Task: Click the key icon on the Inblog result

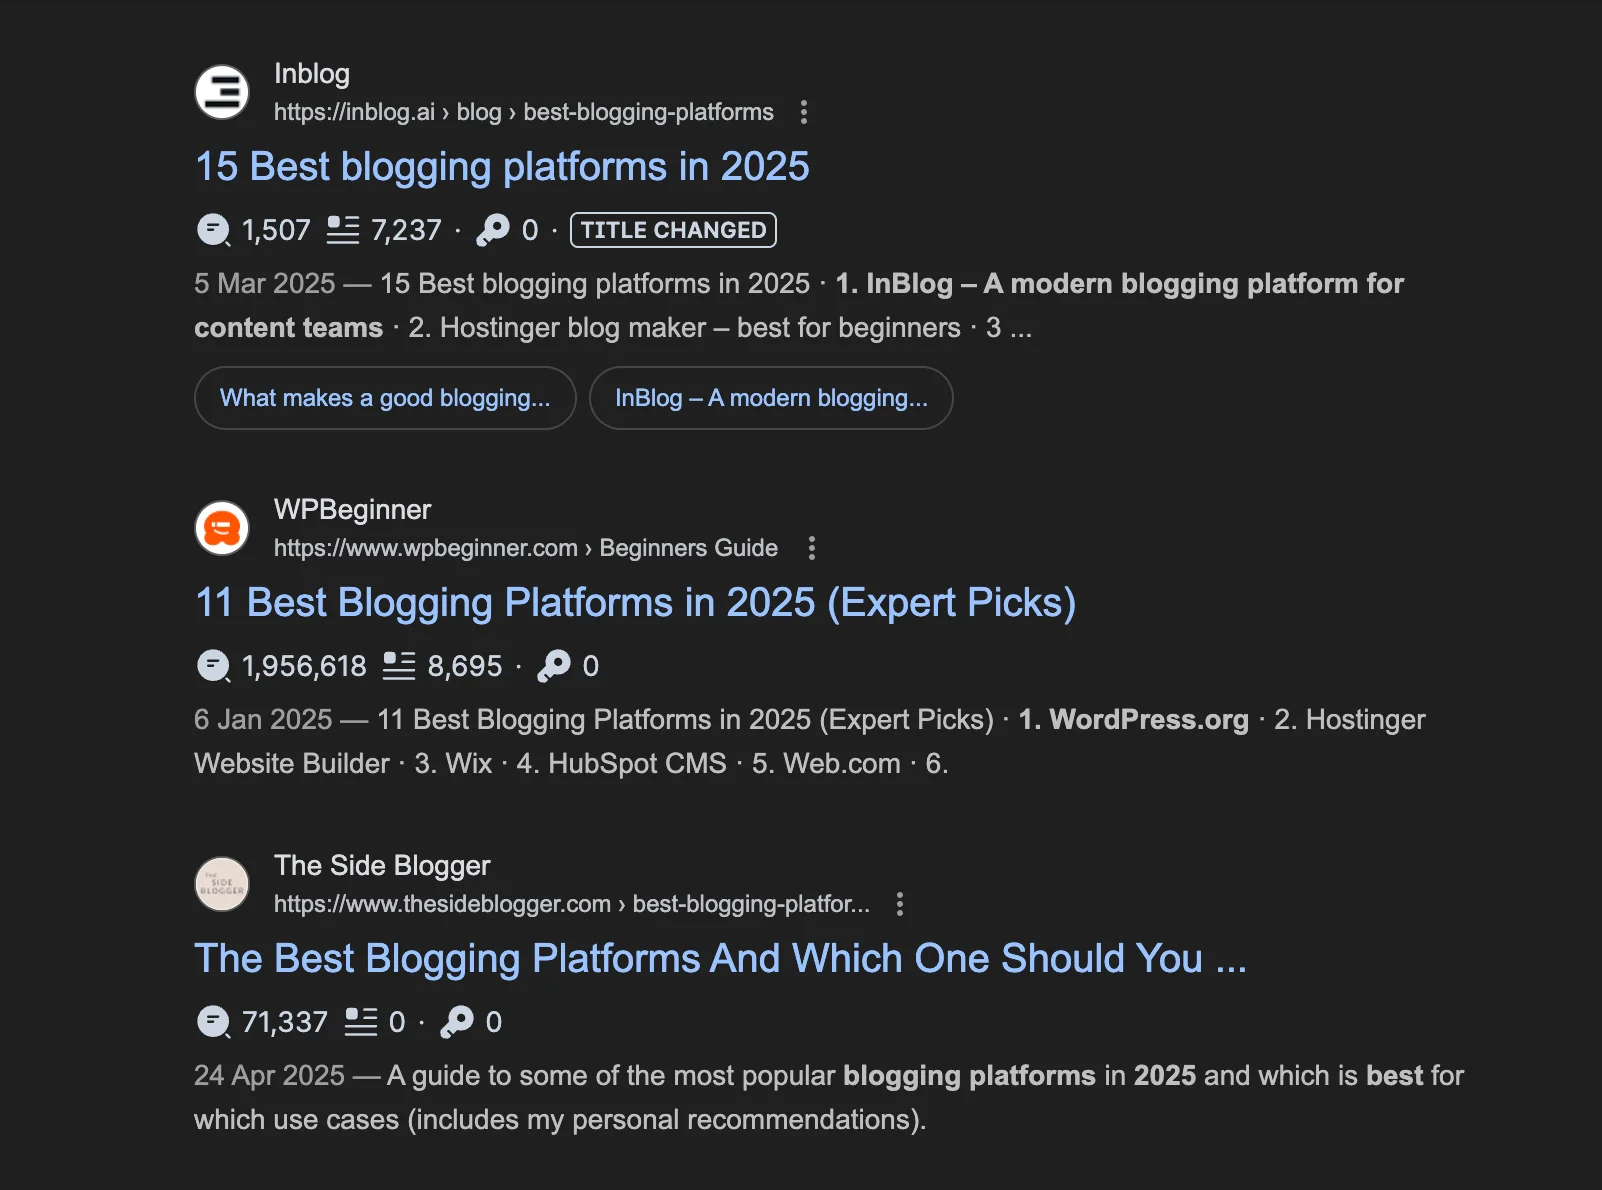Action: coord(492,229)
